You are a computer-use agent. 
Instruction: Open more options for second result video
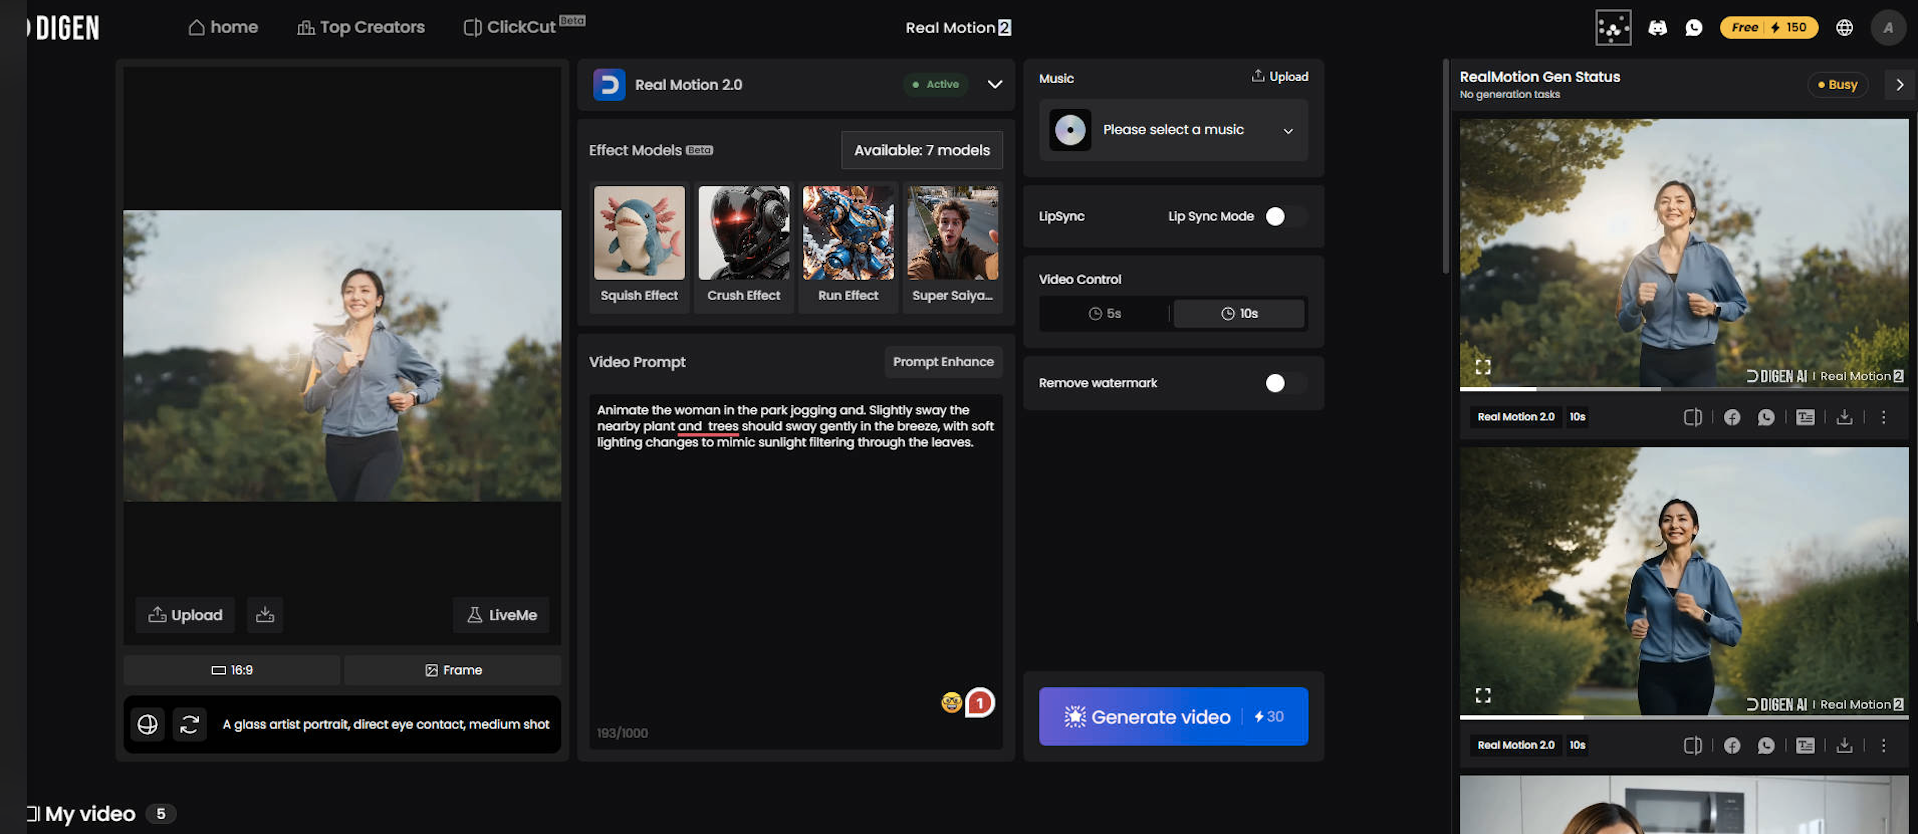1884,745
